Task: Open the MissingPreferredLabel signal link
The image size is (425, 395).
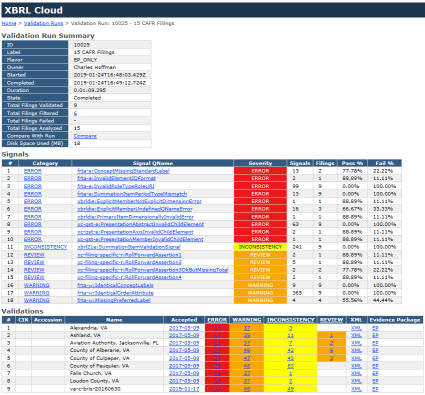Action: 114,300
